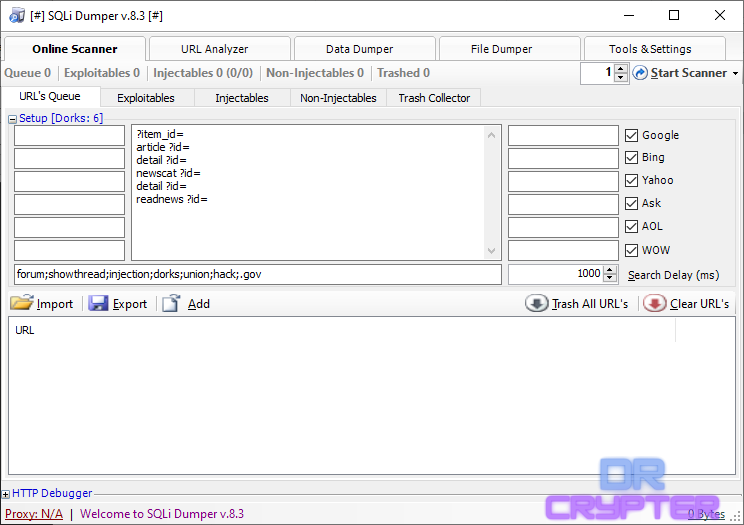Click the Trashed 0 counter
The height and width of the screenshot is (525, 744).
(x=403, y=73)
